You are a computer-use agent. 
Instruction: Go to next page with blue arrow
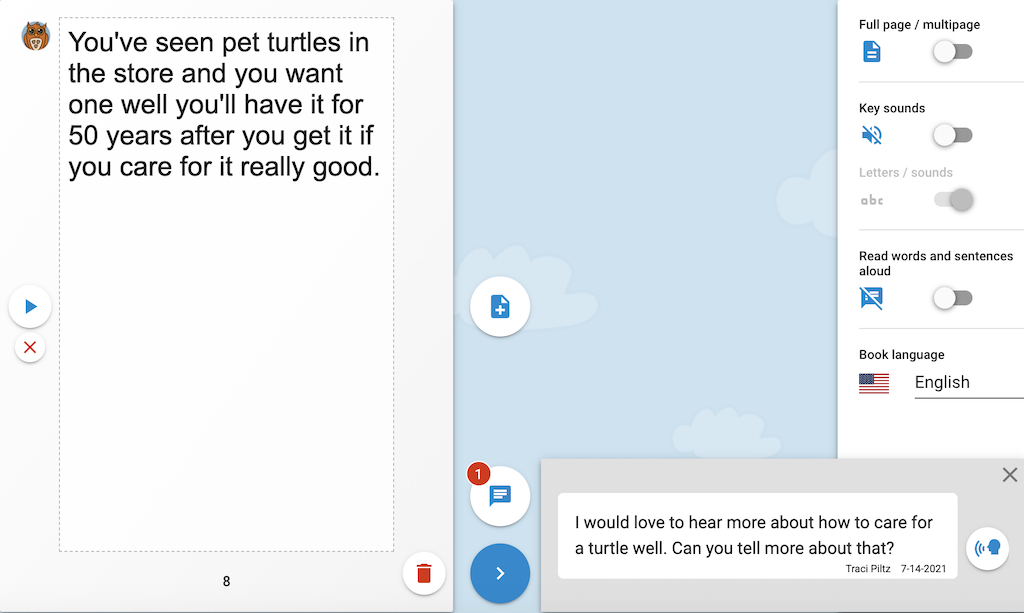500,573
